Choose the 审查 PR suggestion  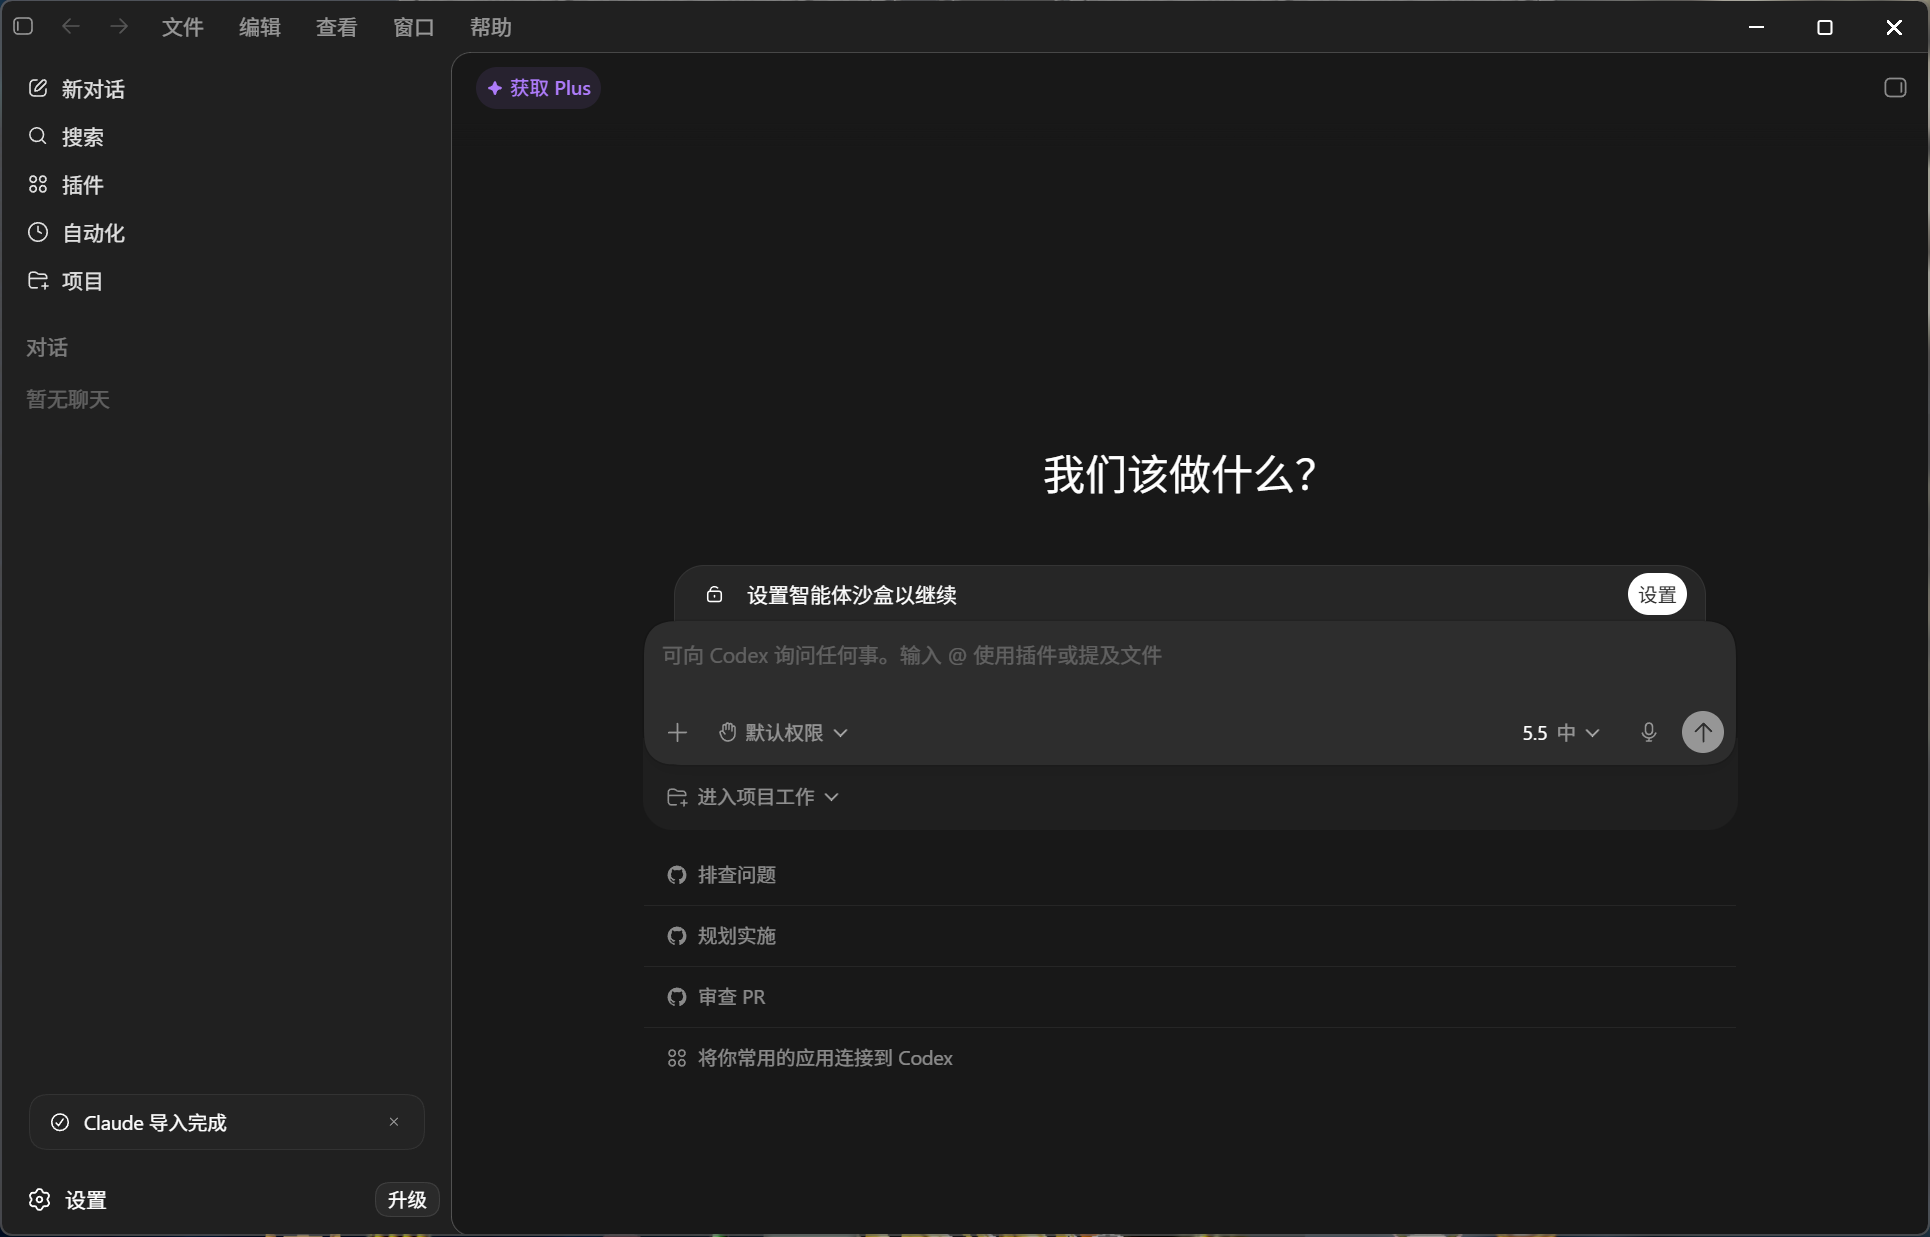(1190, 997)
